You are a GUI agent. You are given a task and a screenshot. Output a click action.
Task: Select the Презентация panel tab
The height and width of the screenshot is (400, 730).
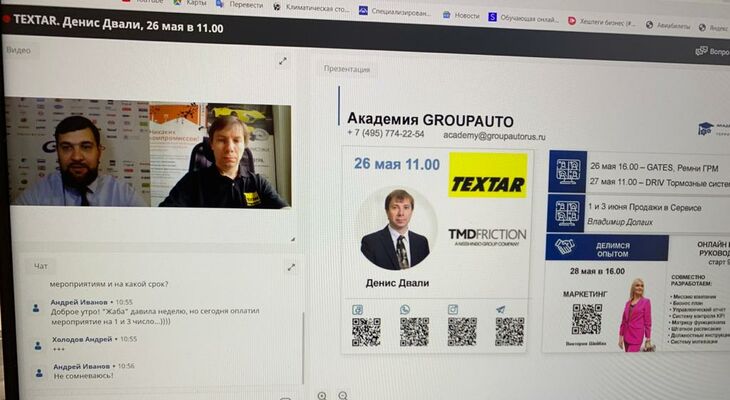347,69
